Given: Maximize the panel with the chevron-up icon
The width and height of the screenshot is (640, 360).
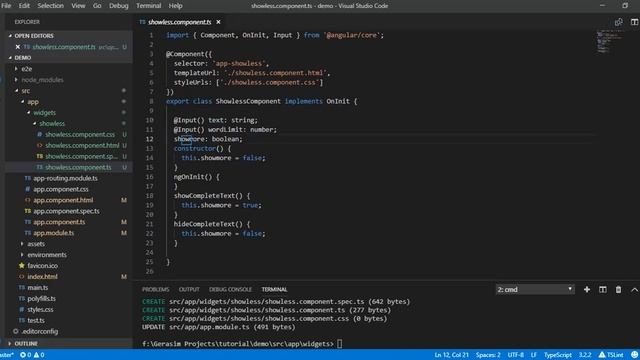Looking at the screenshot, I should pos(634,289).
